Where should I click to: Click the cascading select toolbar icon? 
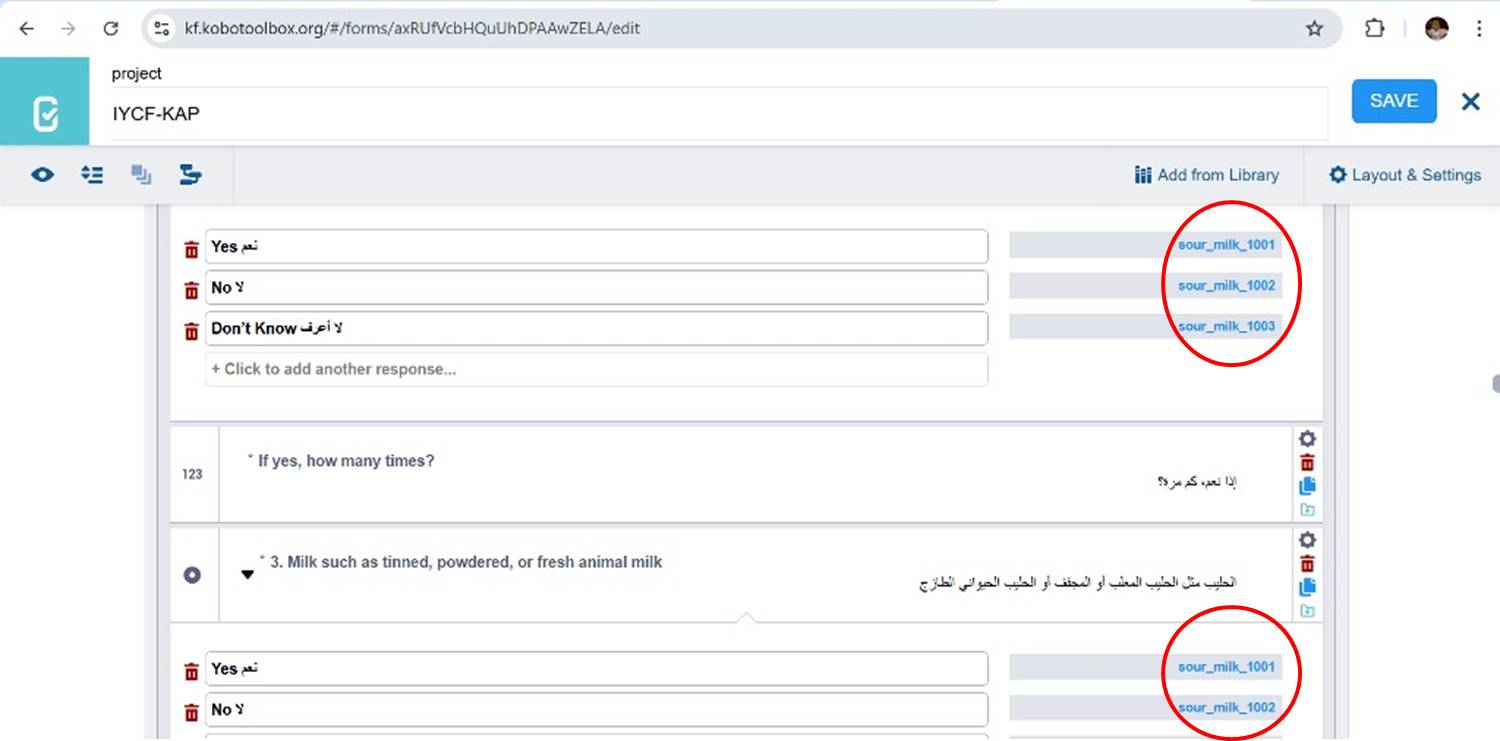point(190,175)
